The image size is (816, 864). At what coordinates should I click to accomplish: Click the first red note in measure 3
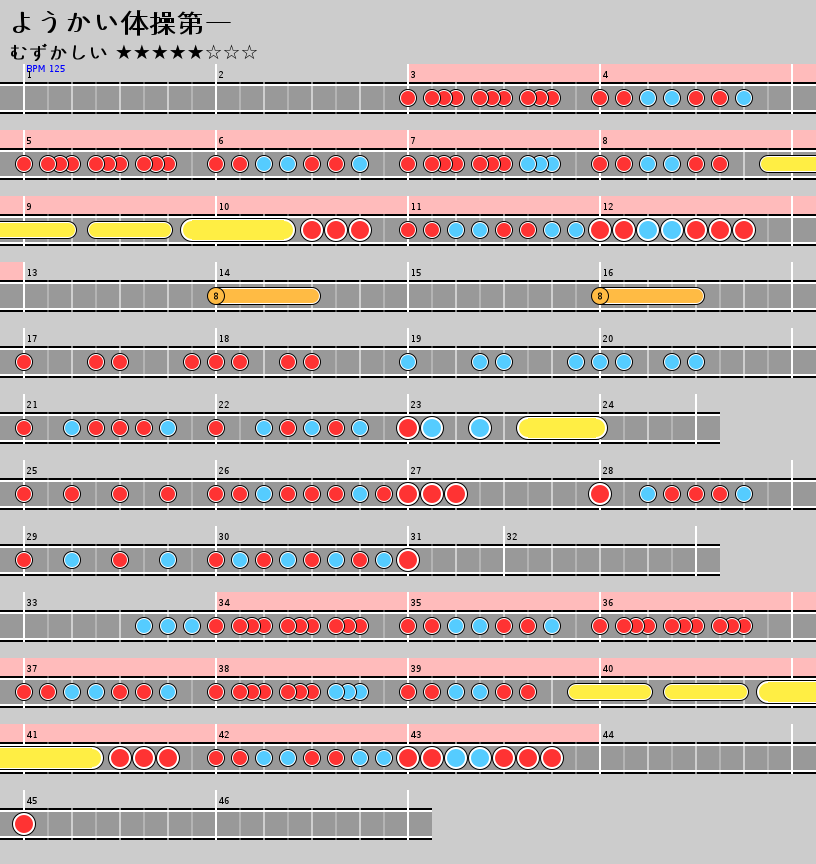coord(408,98)
